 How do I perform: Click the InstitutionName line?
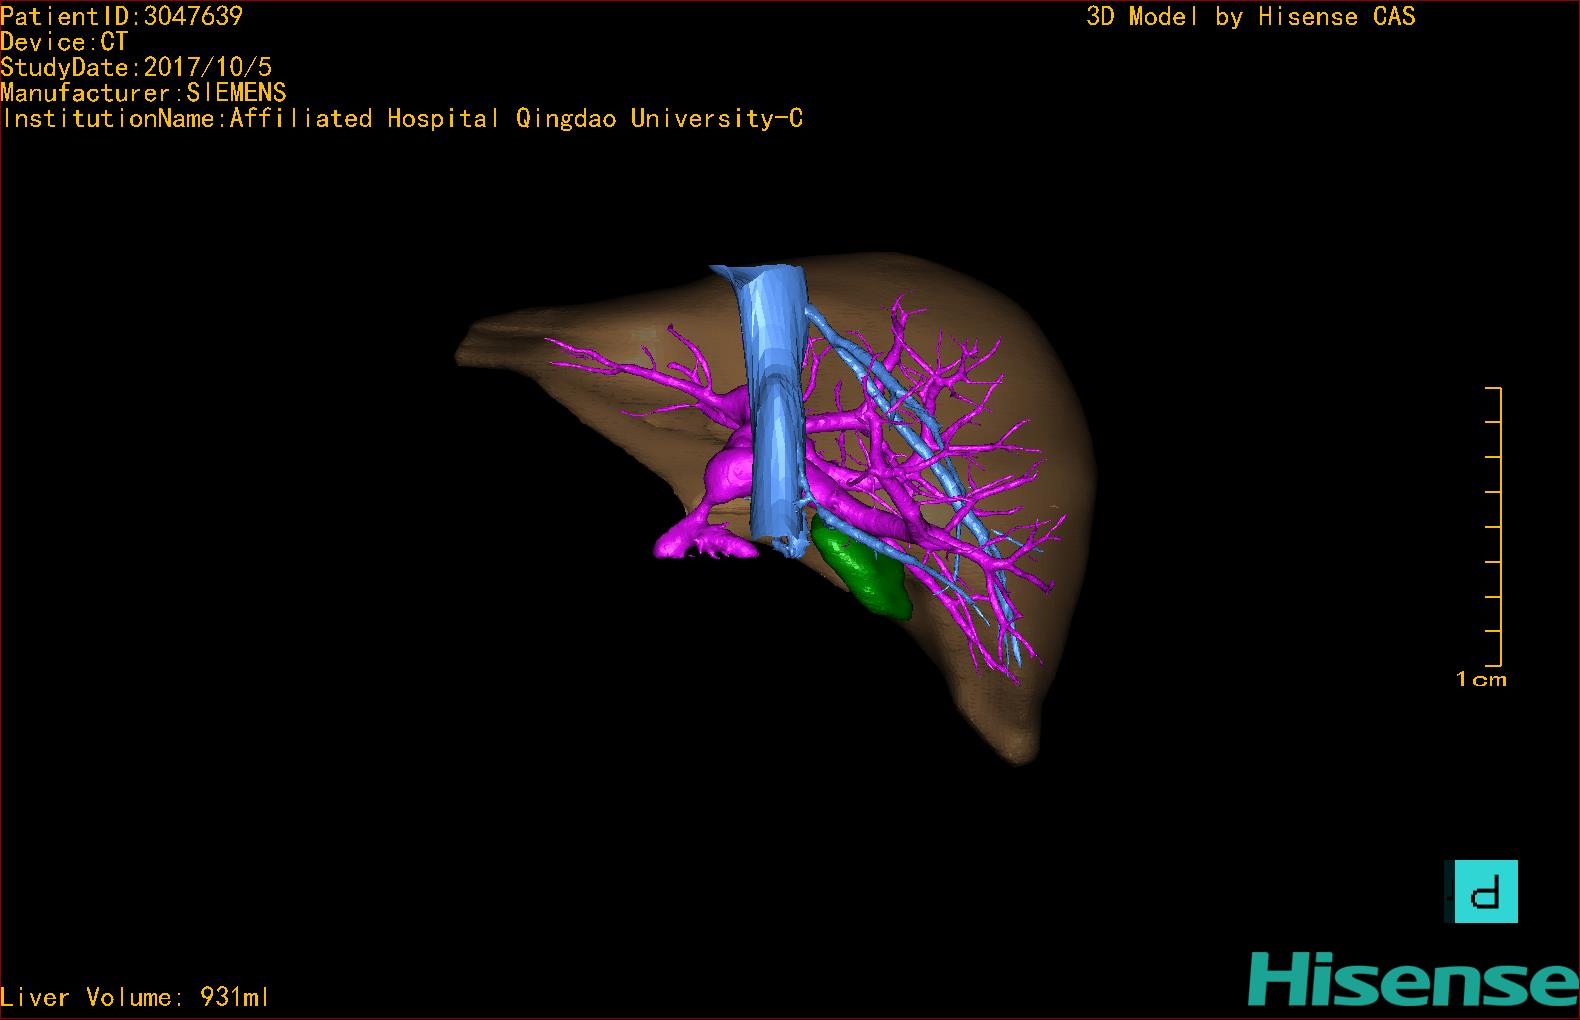pos(402,119)
